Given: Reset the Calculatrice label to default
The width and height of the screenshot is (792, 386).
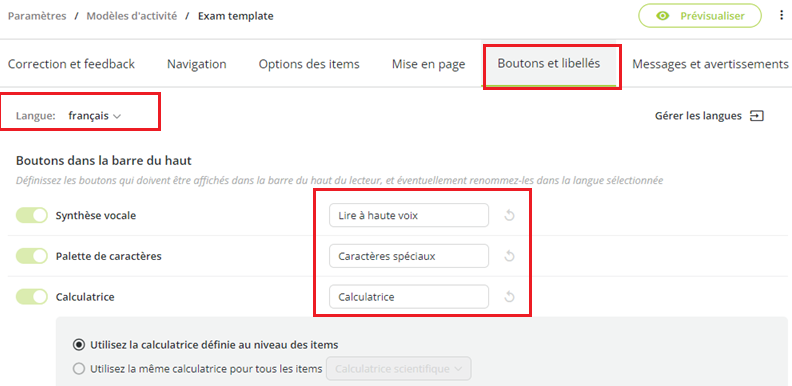Looking at the screenshot, I should point(510,297).
